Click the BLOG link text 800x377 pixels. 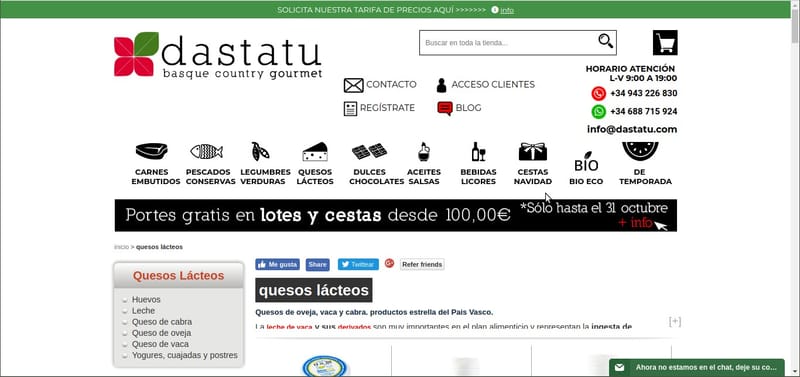pos(468,108)
